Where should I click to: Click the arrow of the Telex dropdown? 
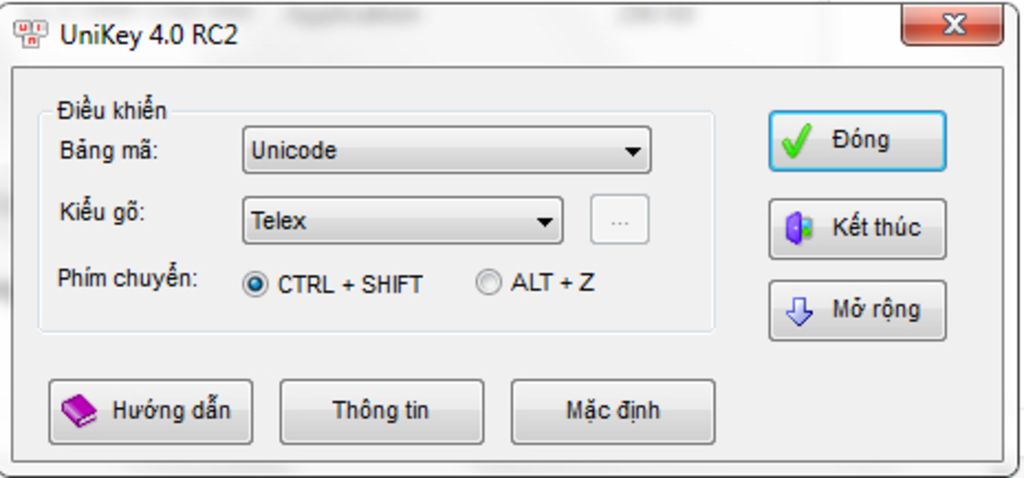pyautogui.click(x=544, y=221)
